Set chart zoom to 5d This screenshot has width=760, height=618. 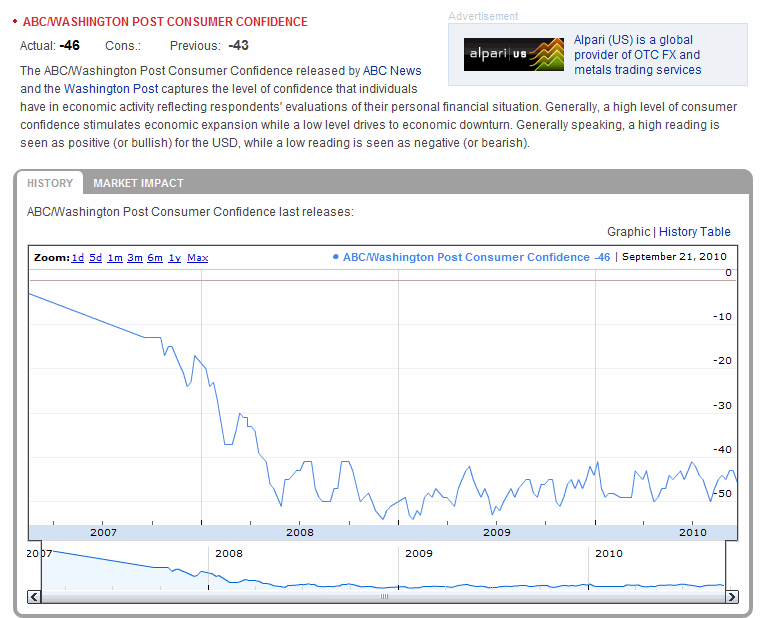[95, 258]
